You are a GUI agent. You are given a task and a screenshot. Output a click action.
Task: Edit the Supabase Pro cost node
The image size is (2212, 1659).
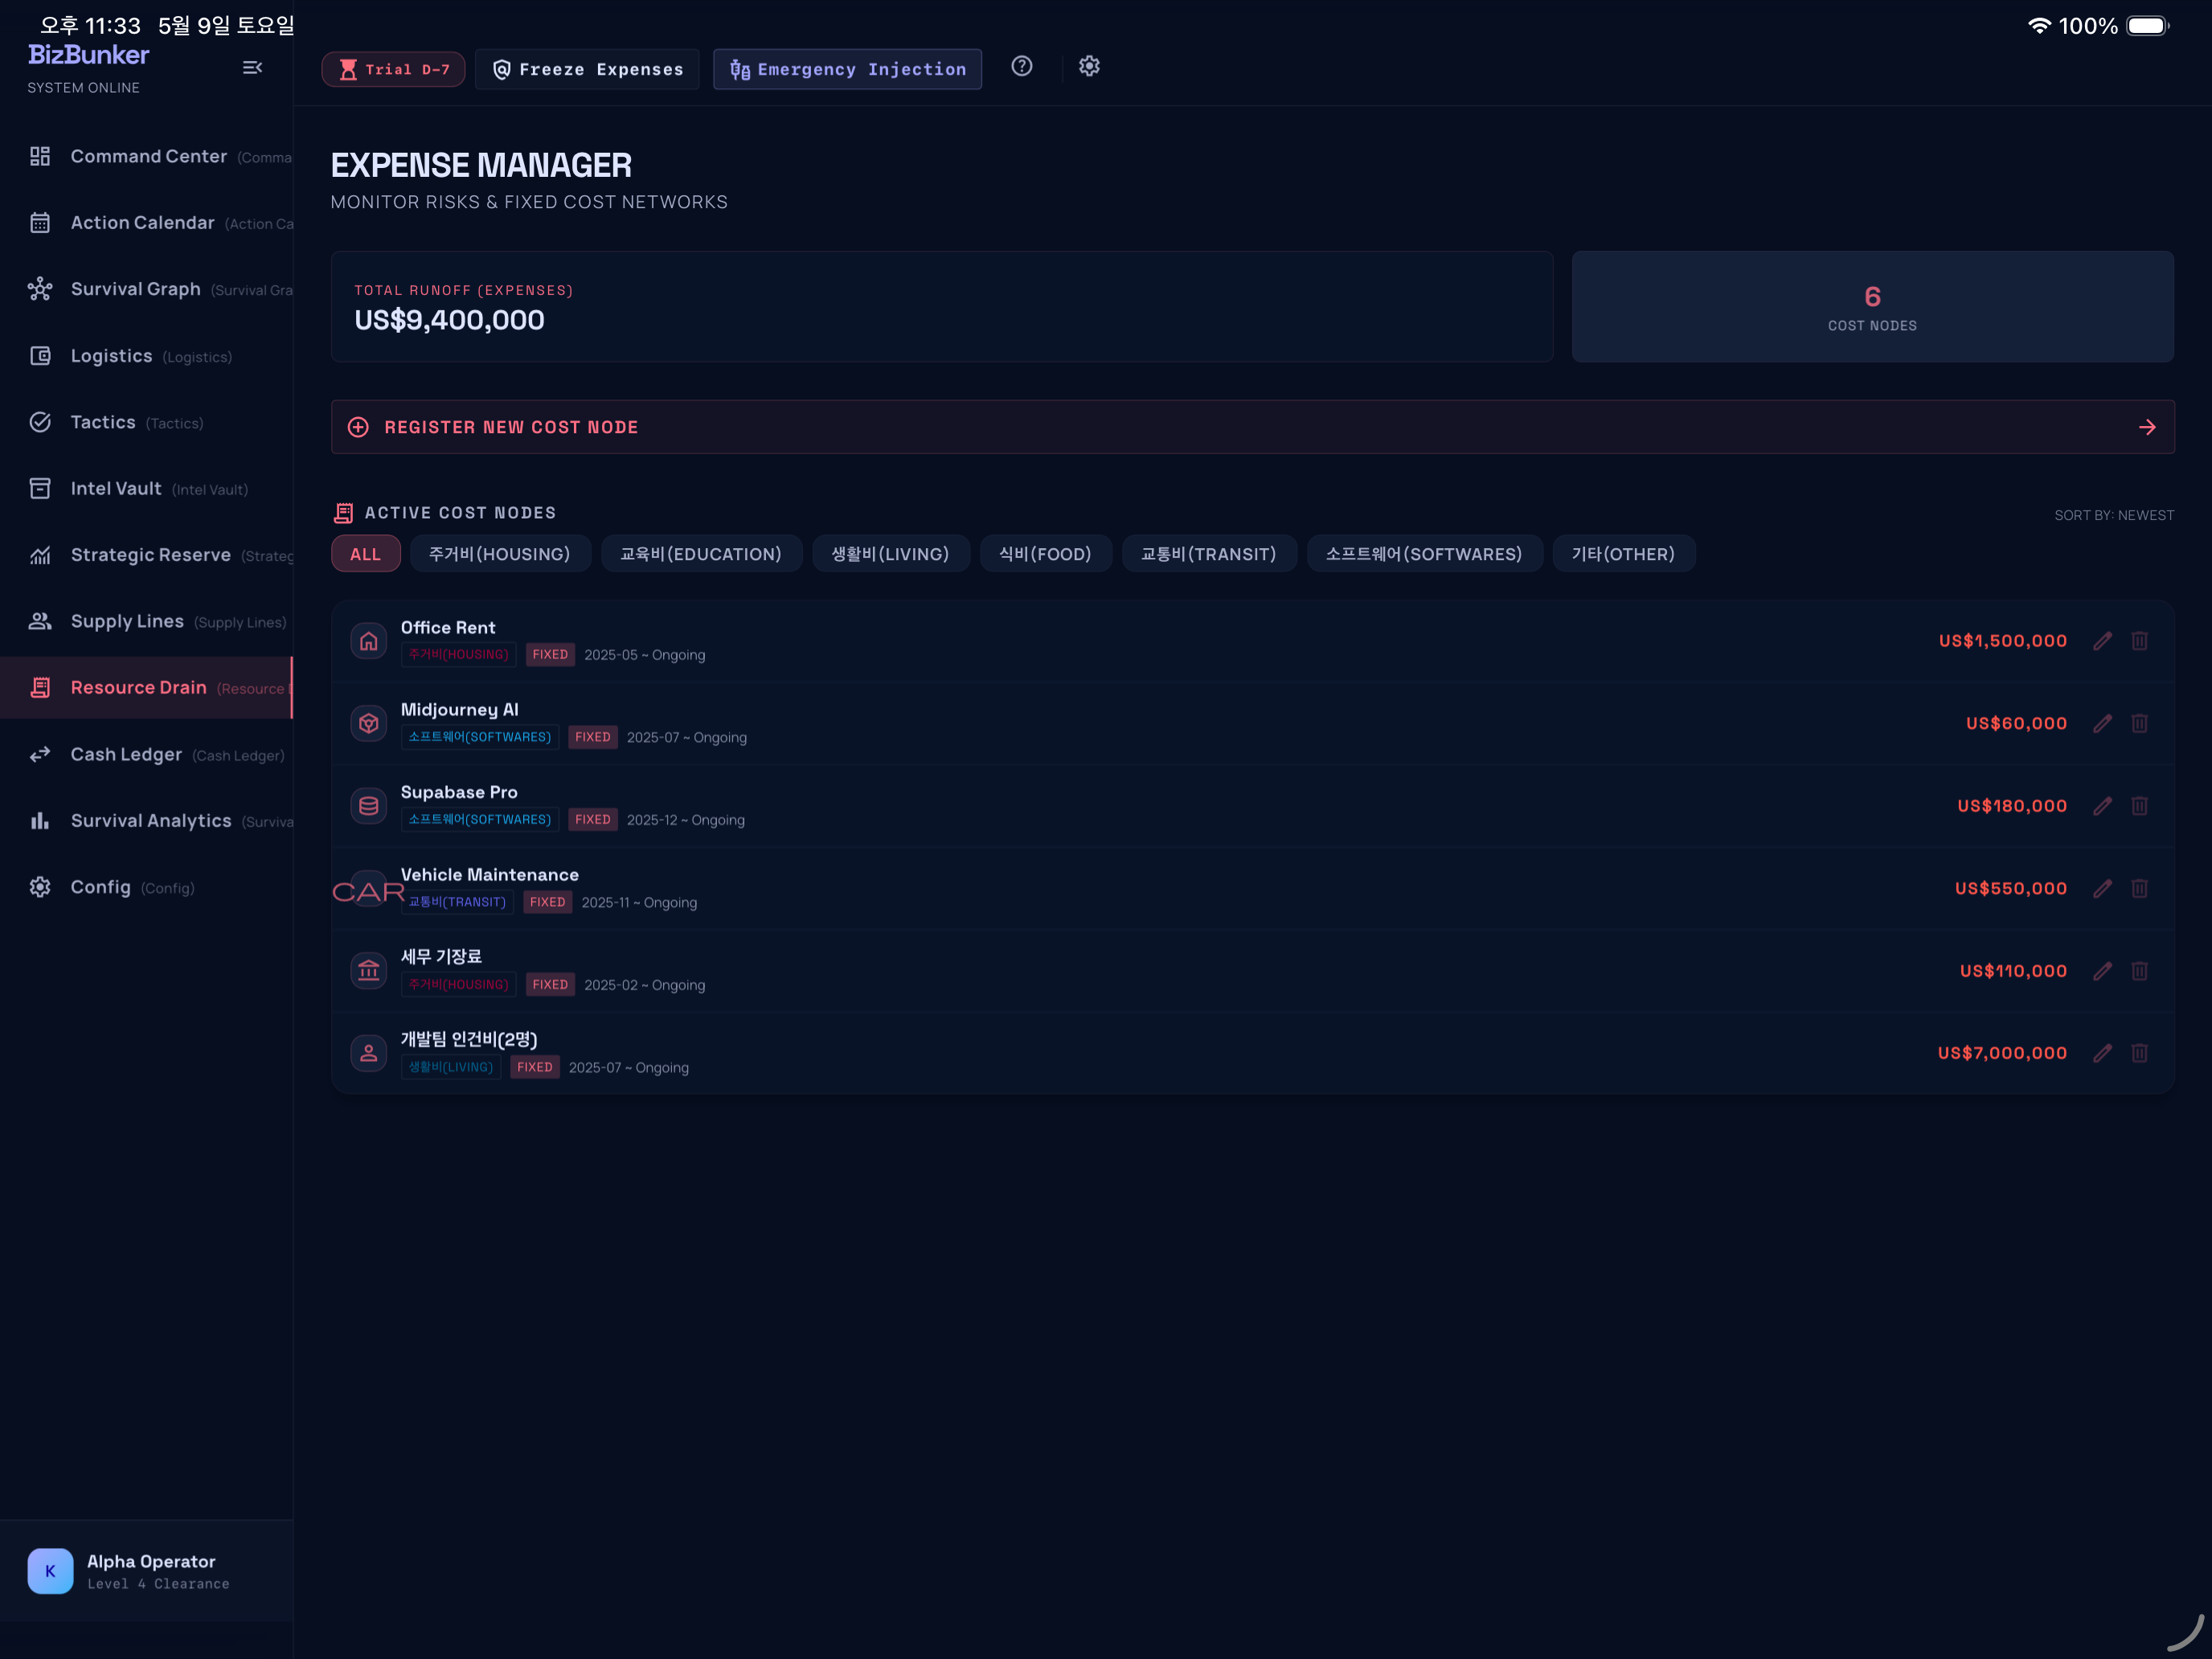click(2102, 806)
